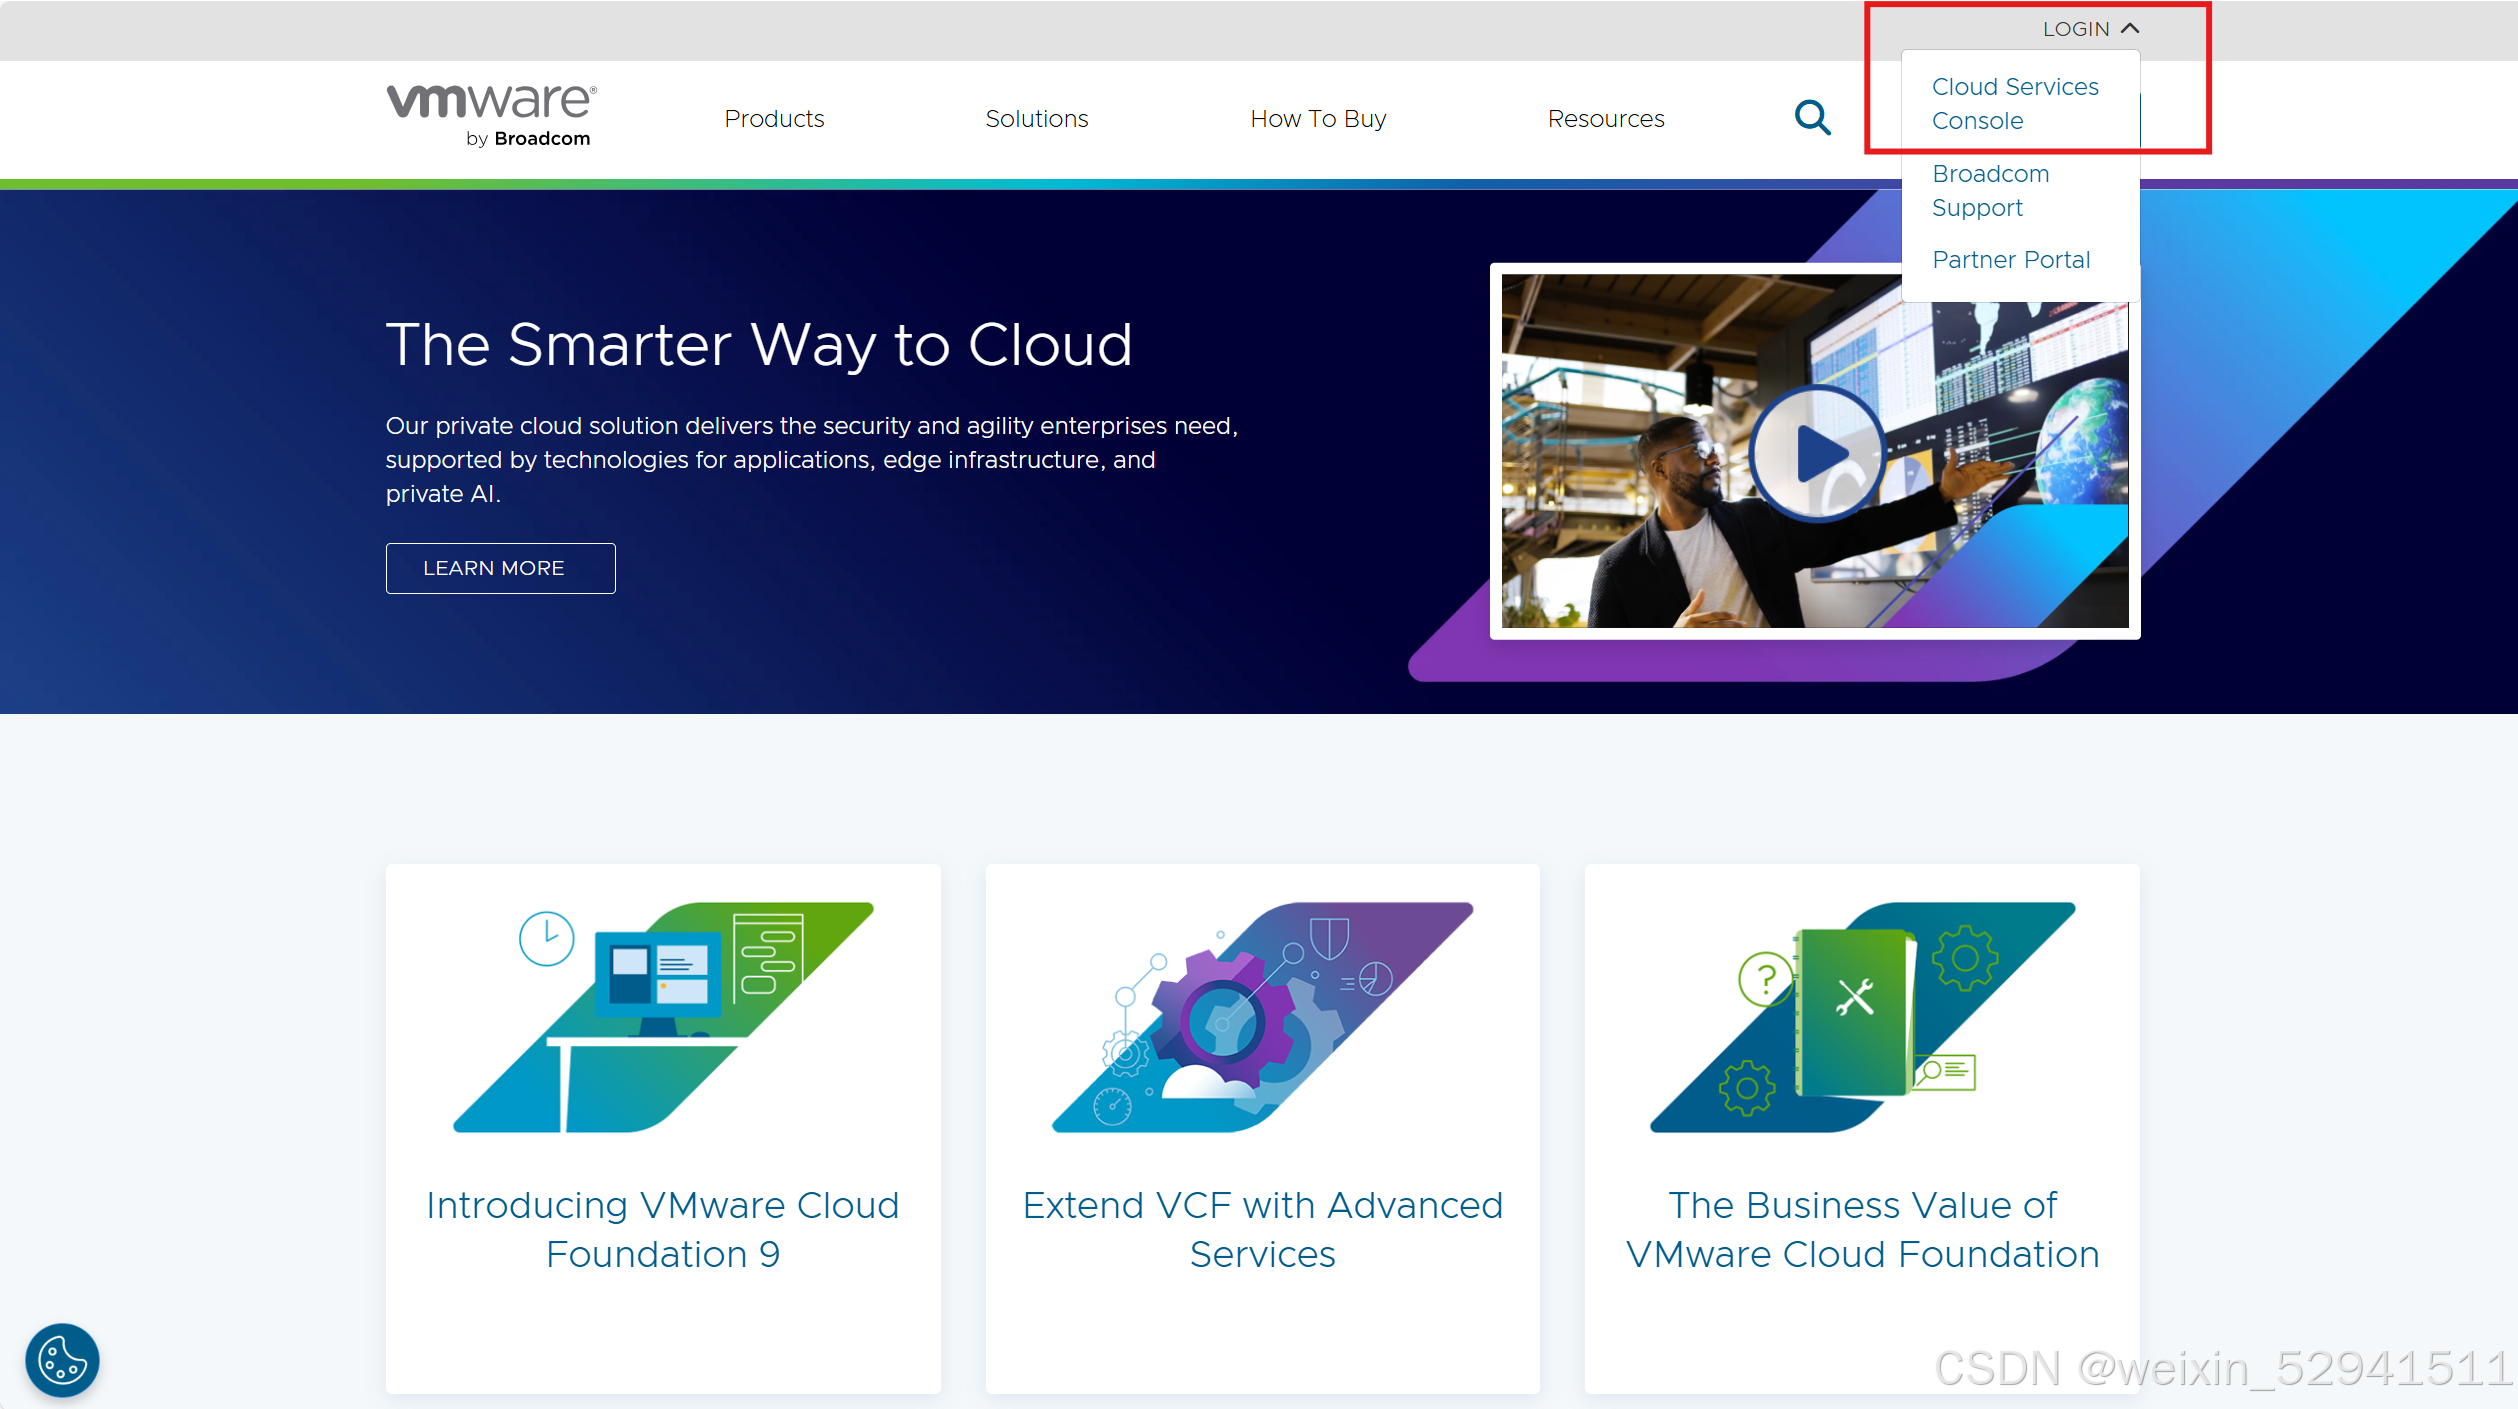Viewport: 2518px width, 1409px height.
Task: Open cookie settings icon
Action: click(x=62, y=1360)
